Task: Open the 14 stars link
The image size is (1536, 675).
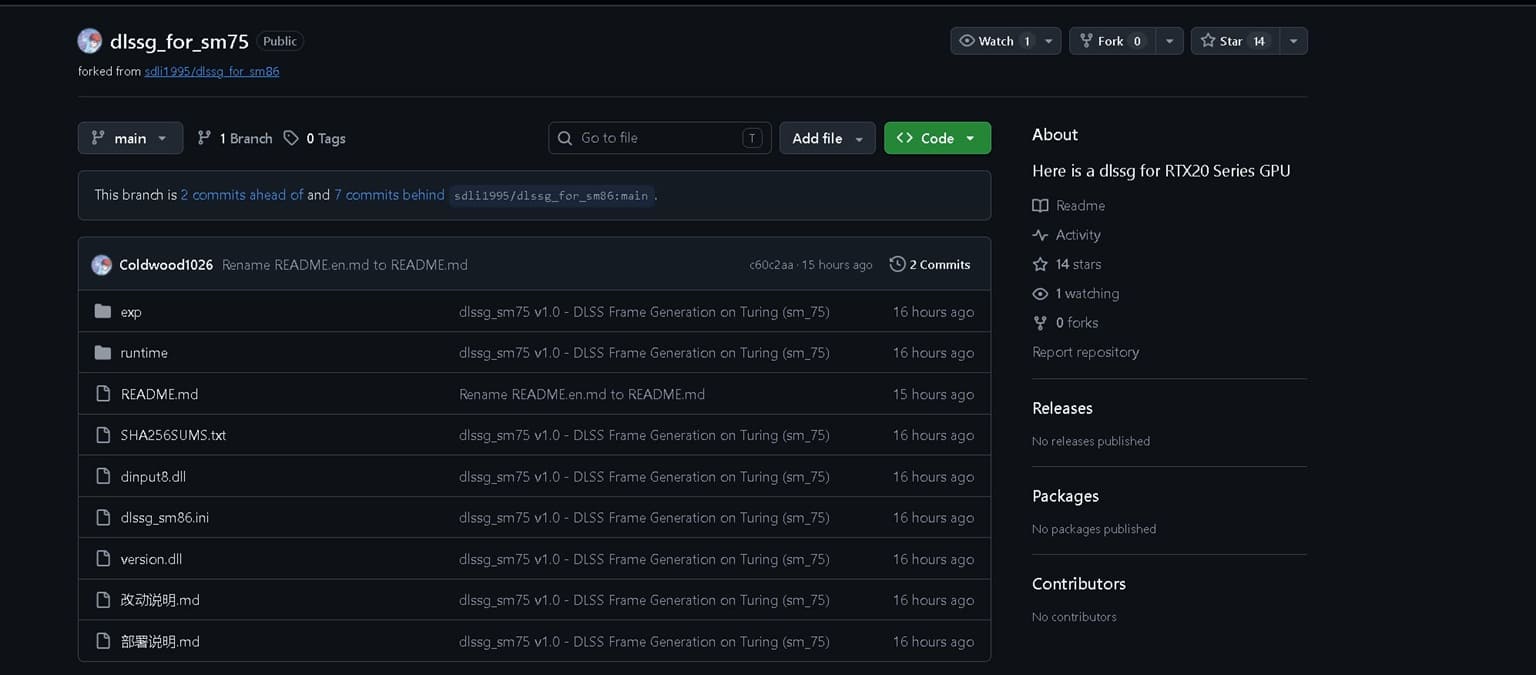Action: pos(1067,264)
